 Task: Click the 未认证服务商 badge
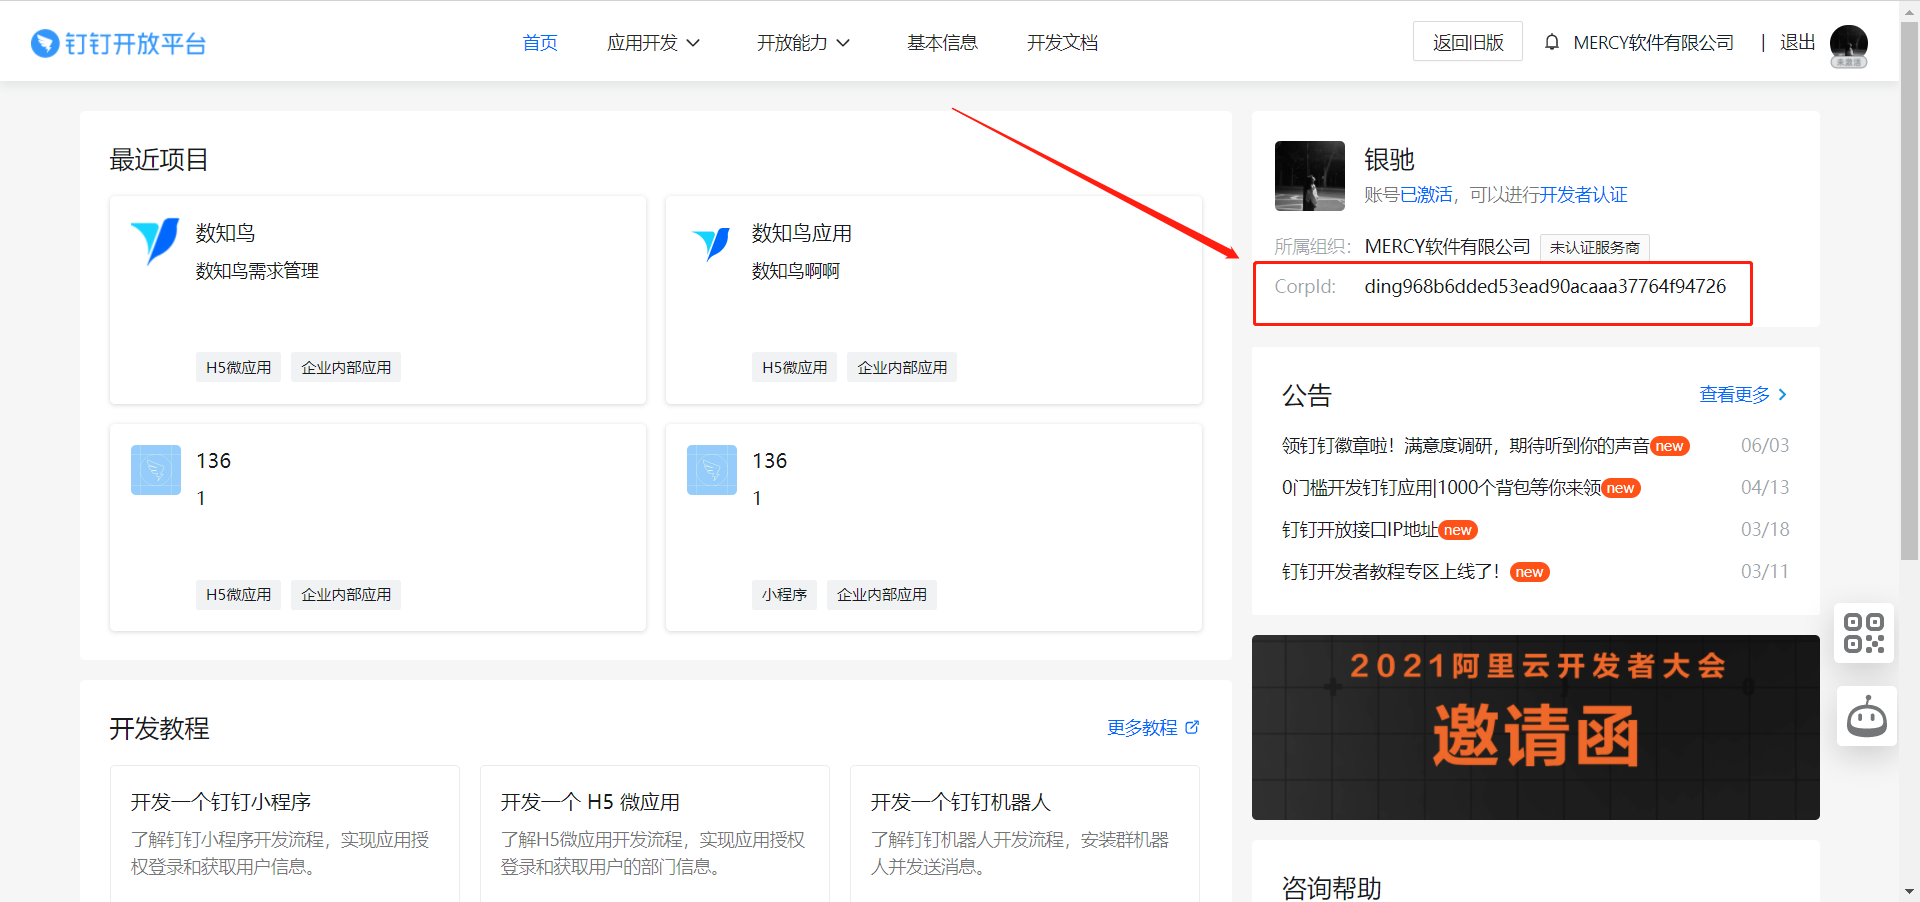point(1595,247)
